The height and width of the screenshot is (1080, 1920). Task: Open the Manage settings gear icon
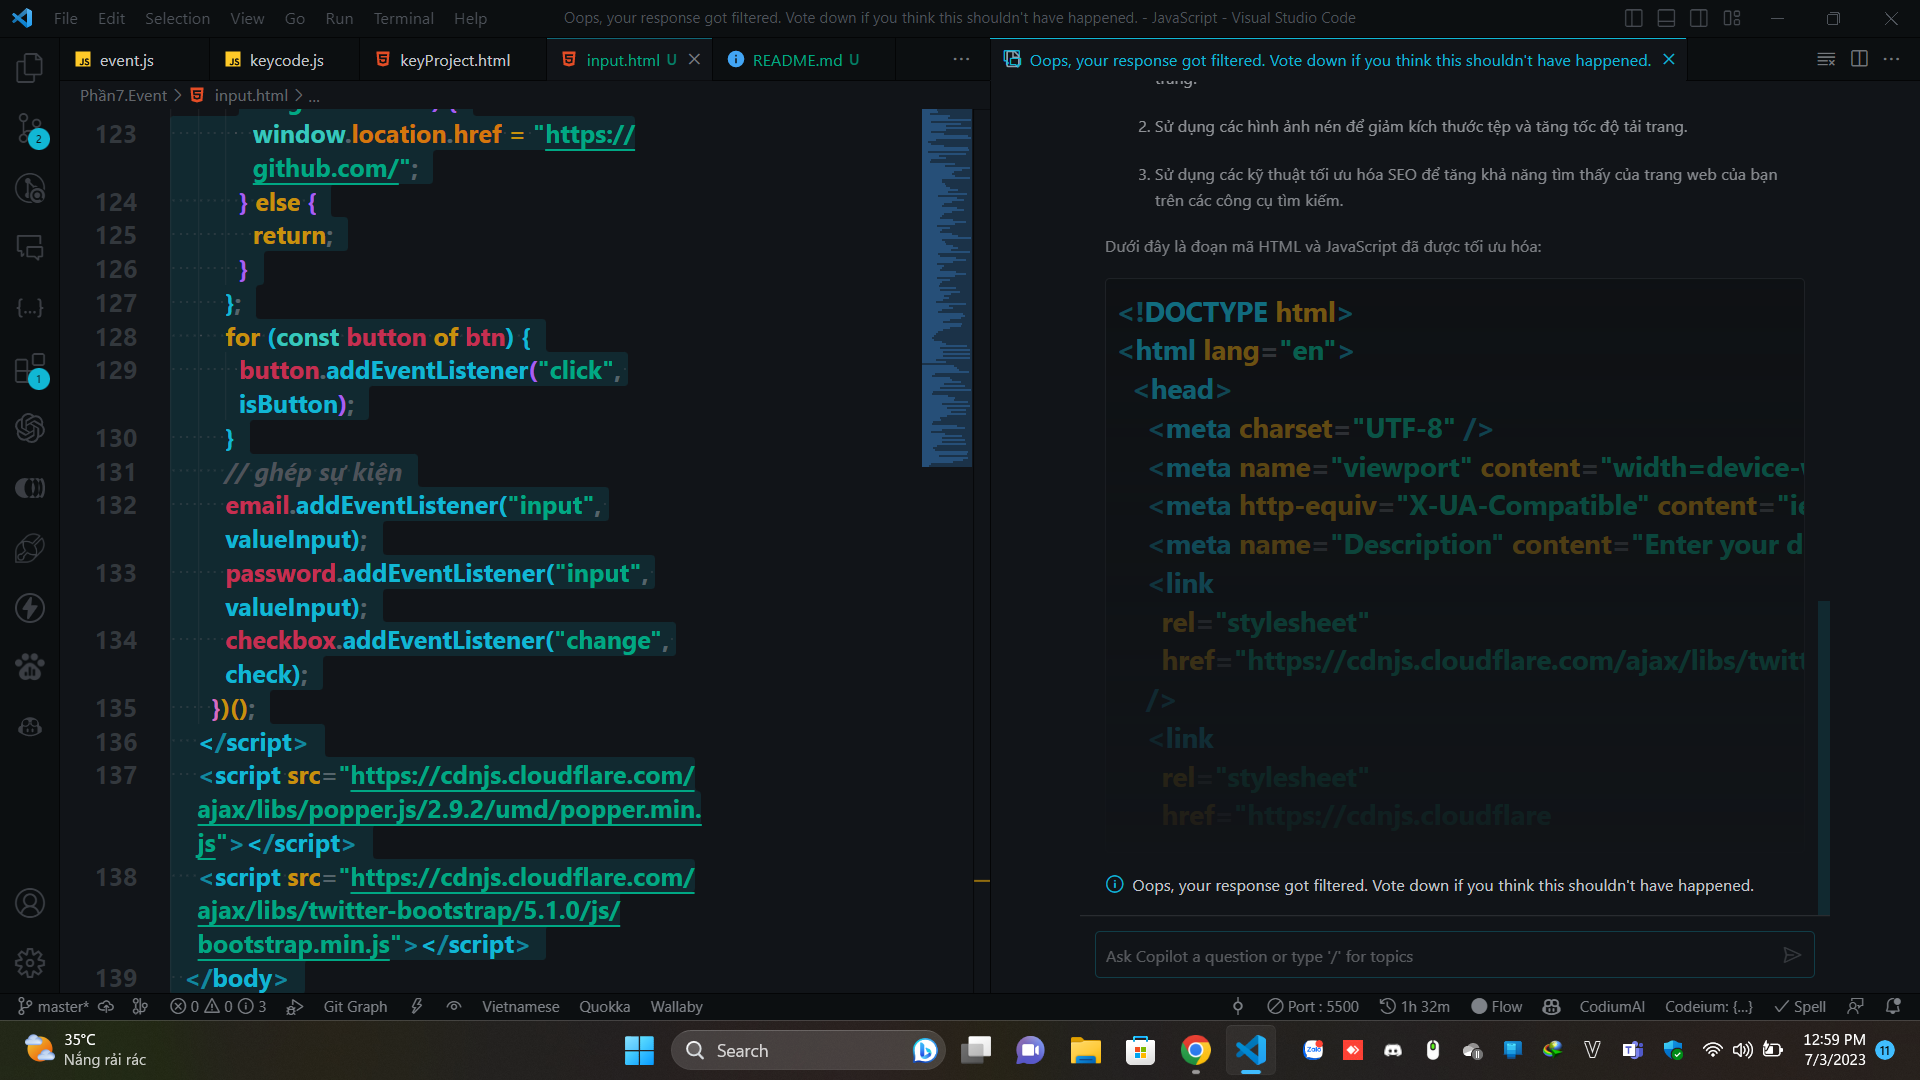tap(30, 963)
